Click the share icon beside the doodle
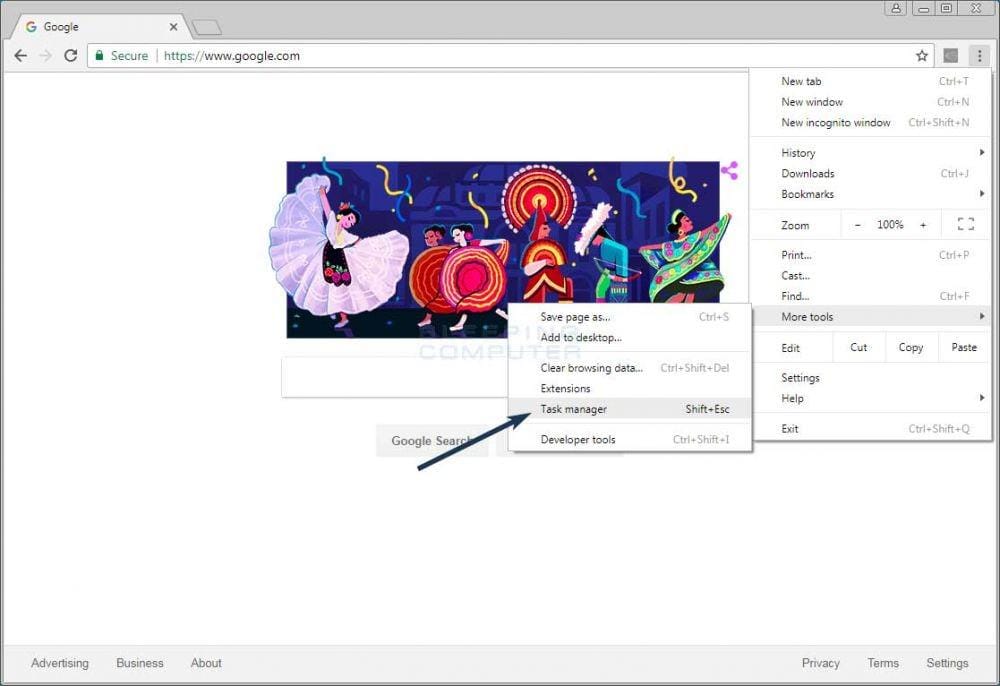Viewport: 1000px width, 686px height. [x=729, y=171]
